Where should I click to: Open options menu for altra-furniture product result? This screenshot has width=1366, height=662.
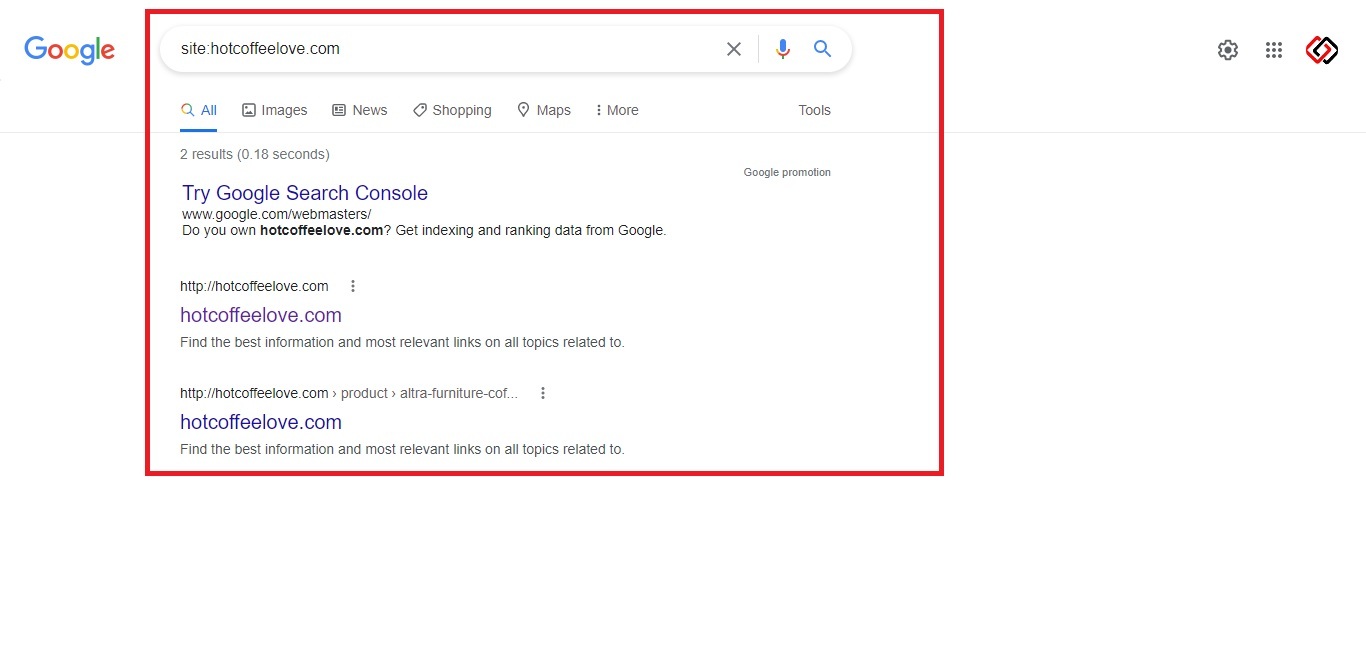coord(543,393)
